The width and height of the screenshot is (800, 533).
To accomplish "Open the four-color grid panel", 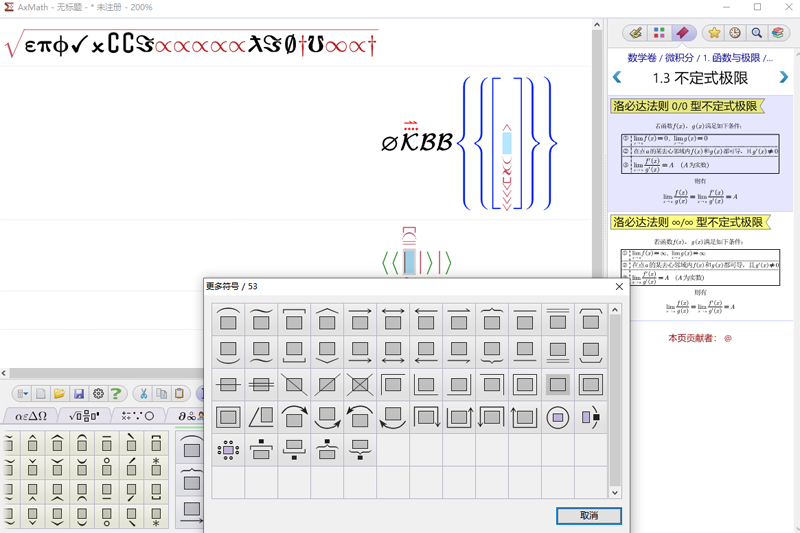I will coord(659,33).
